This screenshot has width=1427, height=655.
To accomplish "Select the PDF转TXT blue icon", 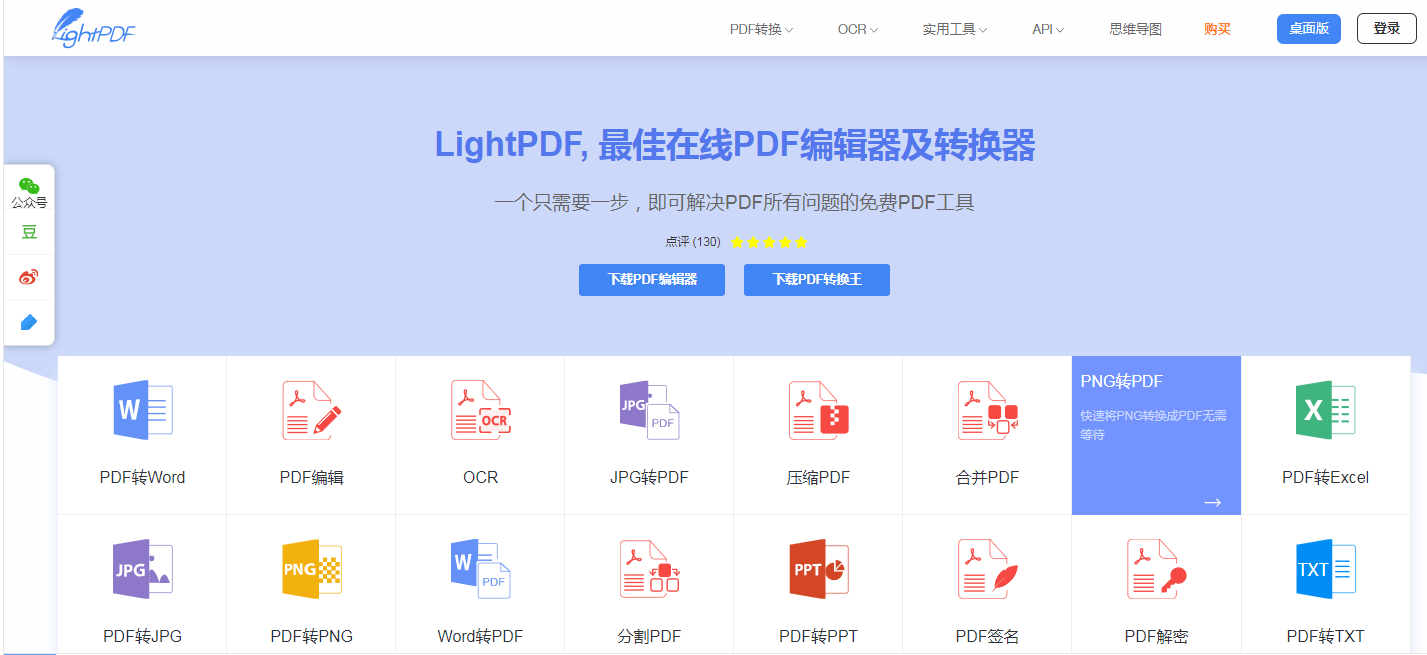I will tap(1325, 569).
